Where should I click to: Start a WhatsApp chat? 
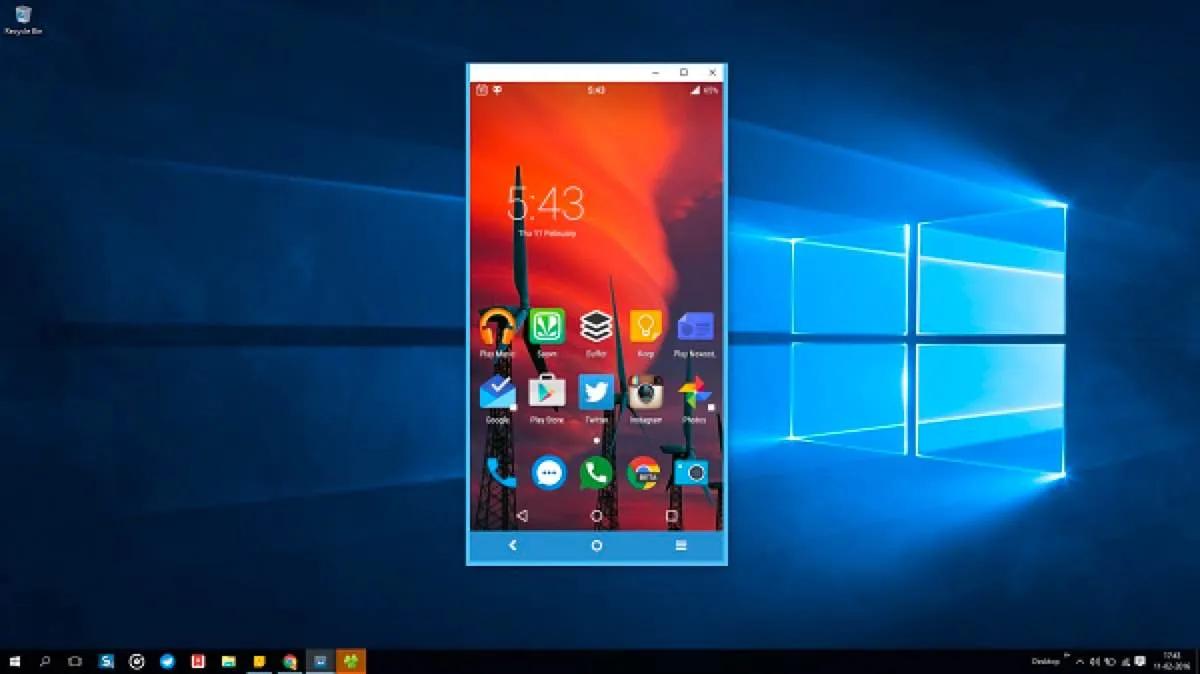pyautogui.click(x=595, y=470)
